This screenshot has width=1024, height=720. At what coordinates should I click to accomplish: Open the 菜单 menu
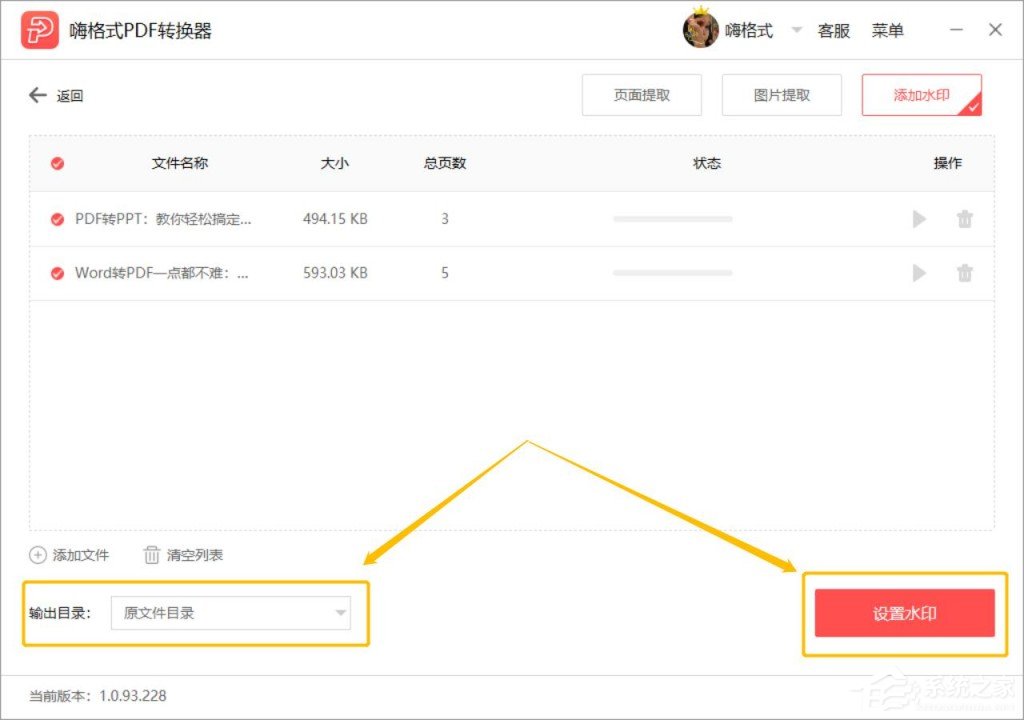(889, 30)
